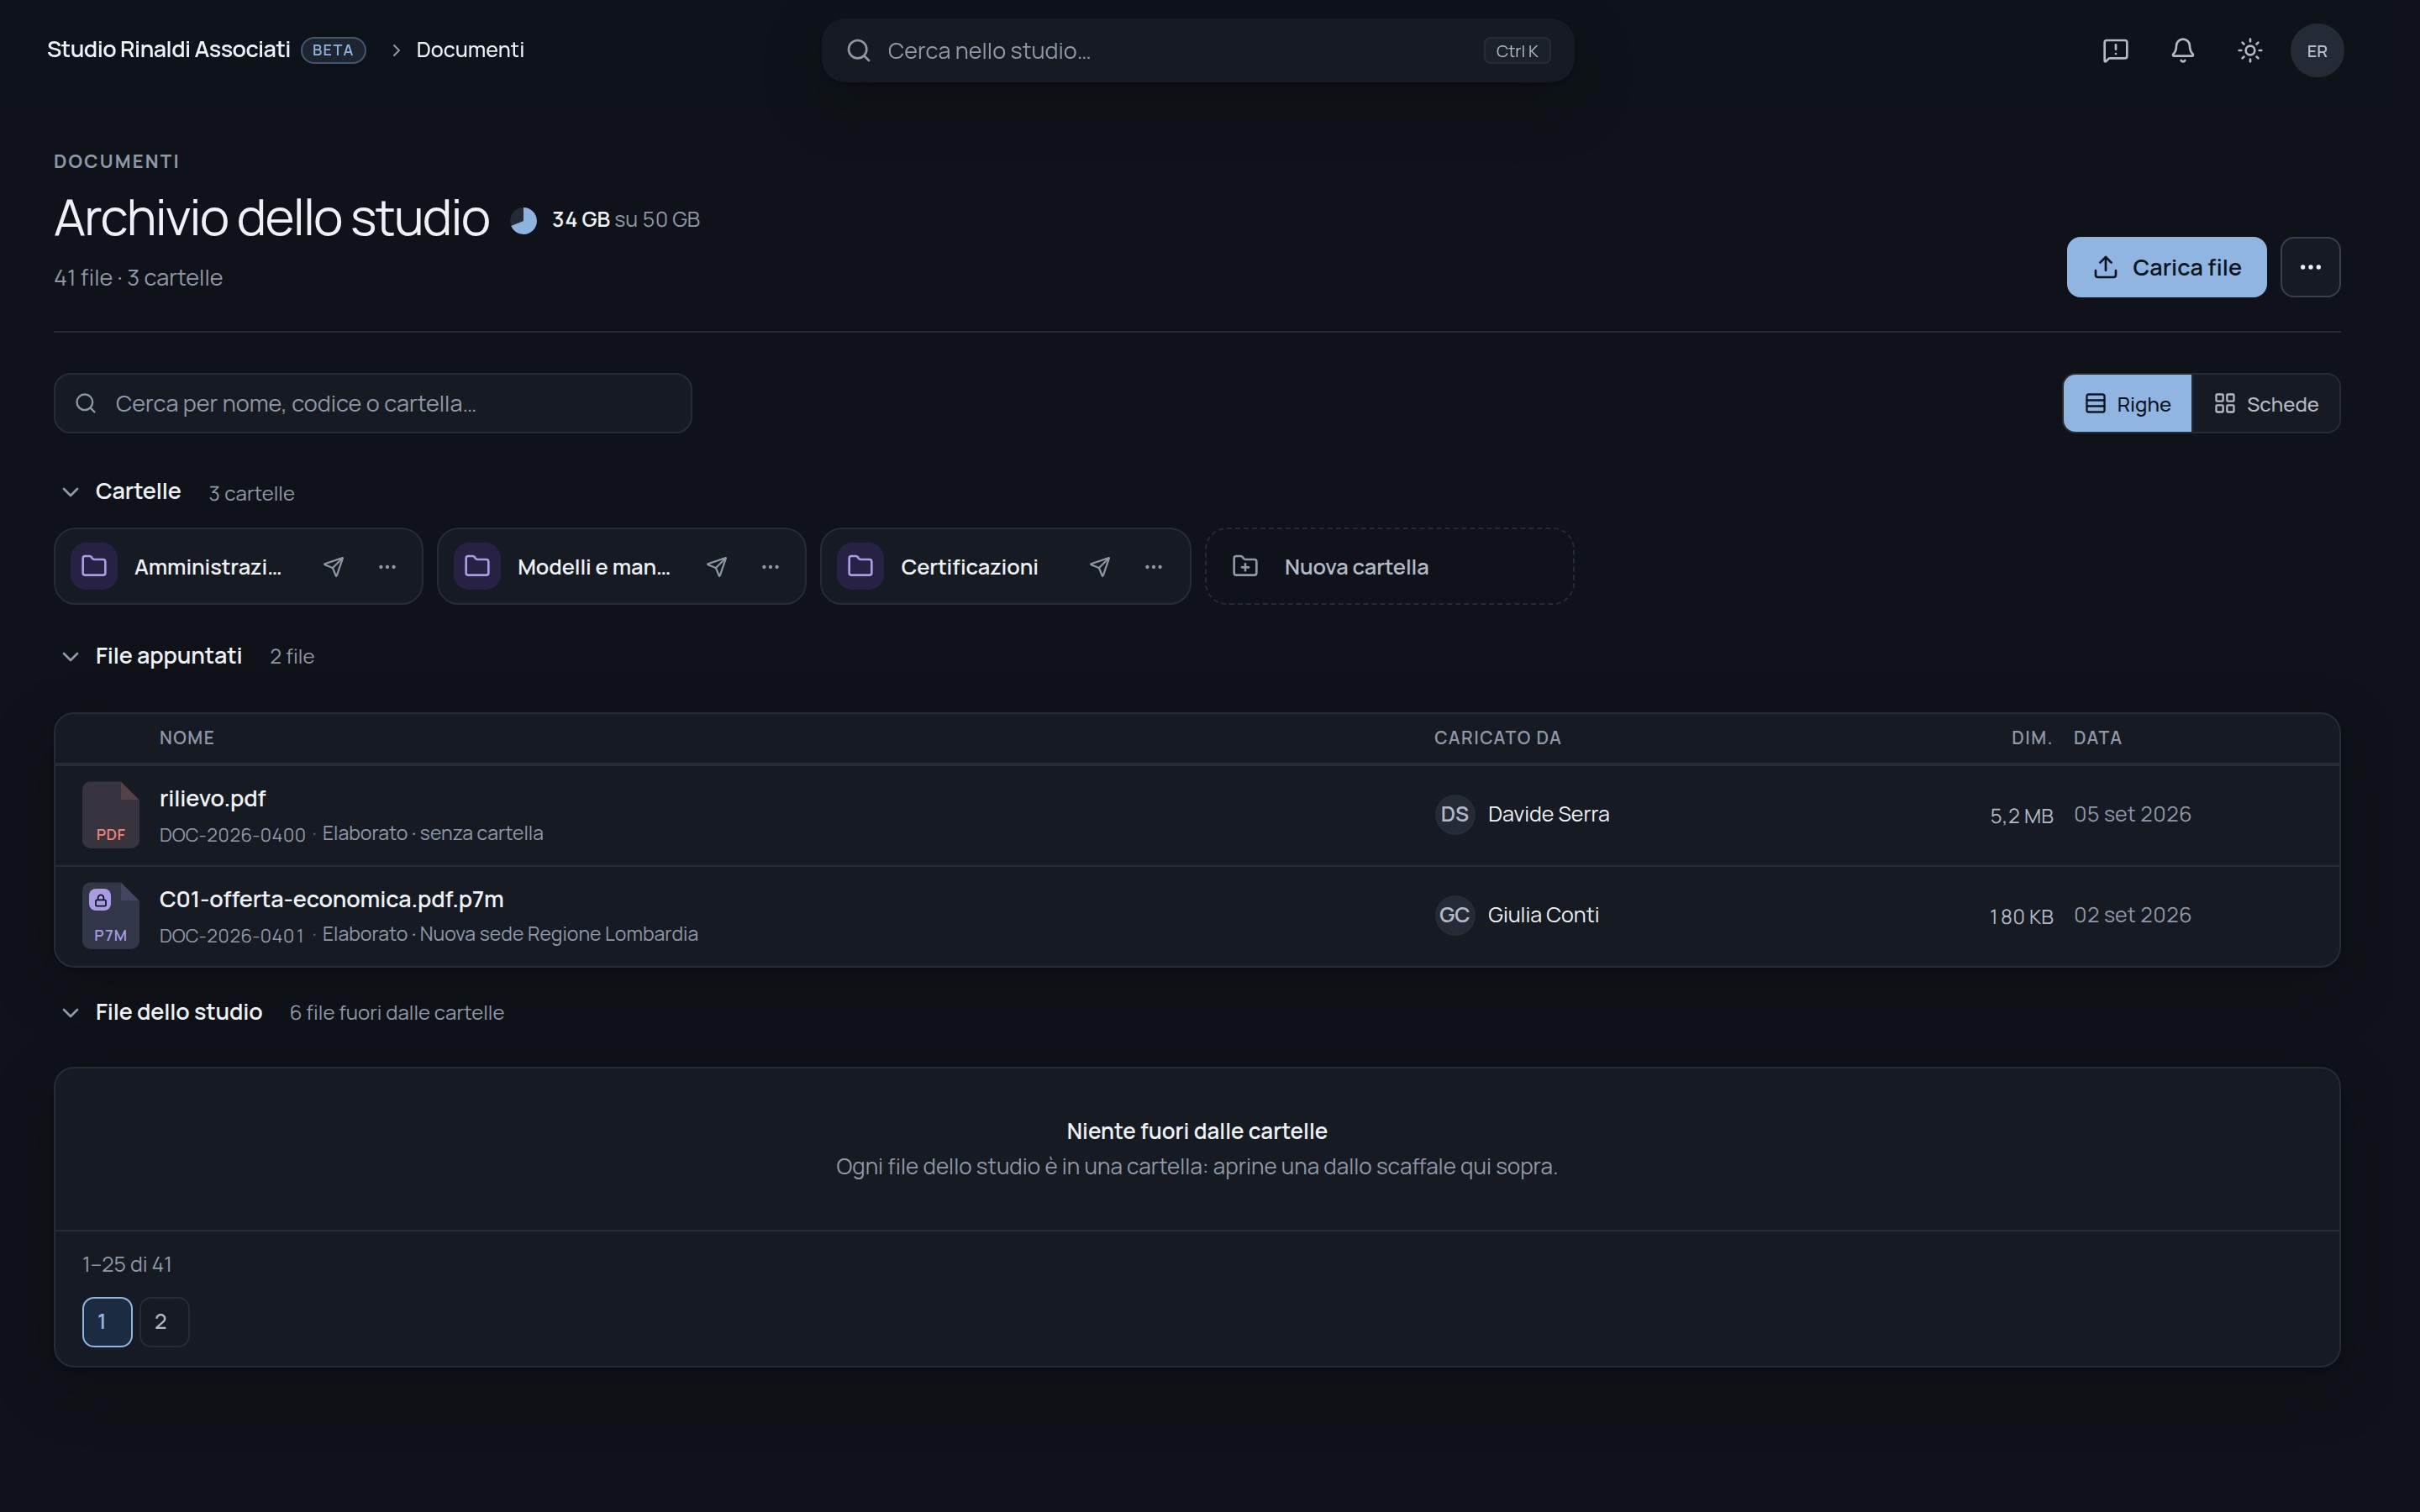Viewport: 2420px width, 1512px height.
Task: Open options menu for Modelli e man... folder
Action: click(770, 567)
